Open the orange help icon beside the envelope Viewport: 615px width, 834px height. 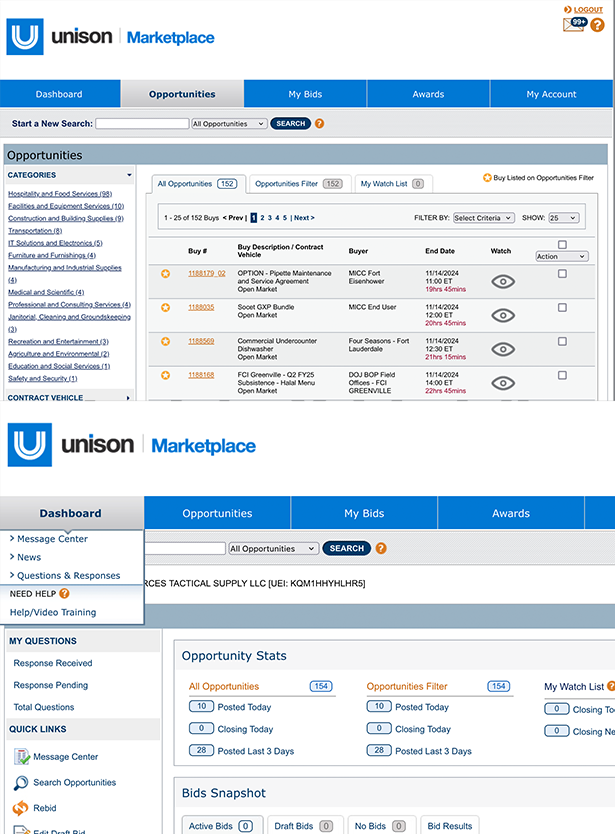coord(597,25)
